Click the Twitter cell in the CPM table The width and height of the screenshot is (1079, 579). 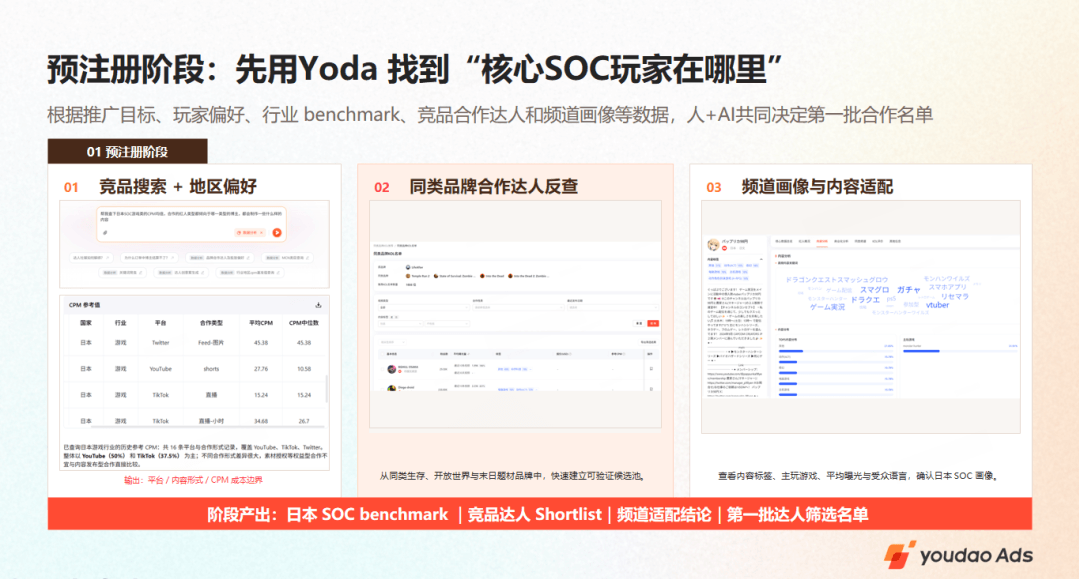[x=160, y=343]
